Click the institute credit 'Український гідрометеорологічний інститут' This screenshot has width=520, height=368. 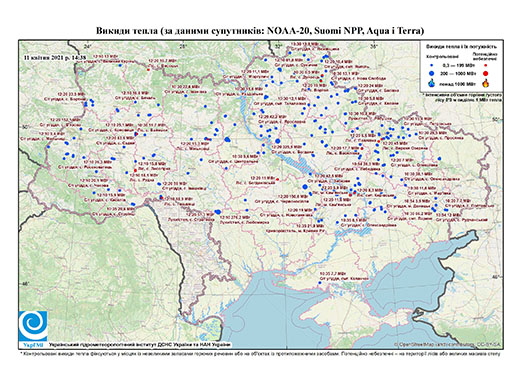[140, 345]
